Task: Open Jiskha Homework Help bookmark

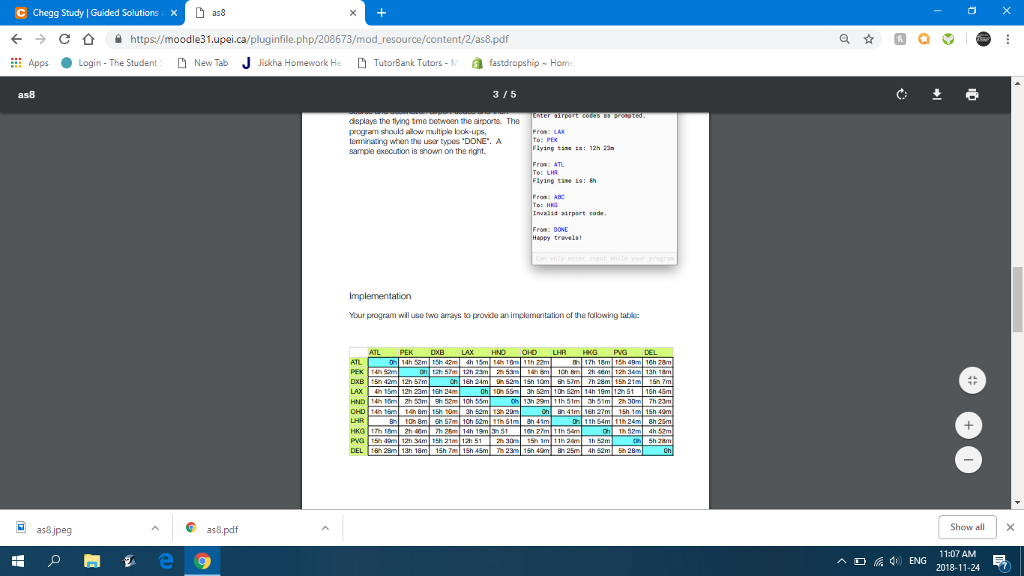Action: pos(292,63)
